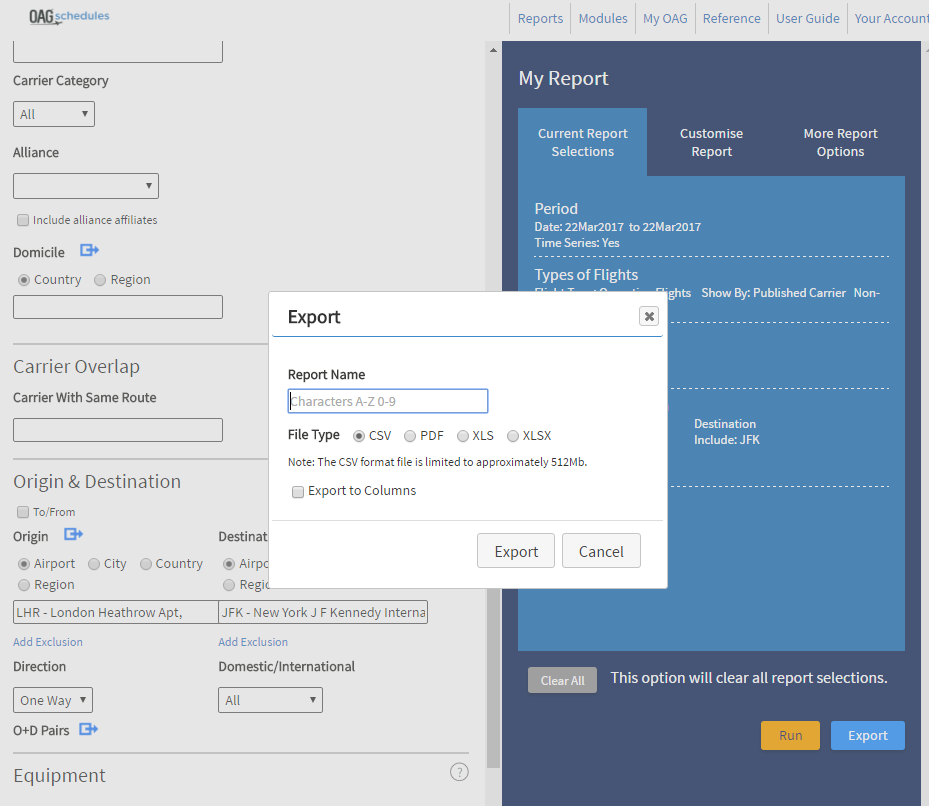Image resolution: width=929 pixels, height=806 pixels.
Task: Open Reports menu
Action: coord(540,18)
